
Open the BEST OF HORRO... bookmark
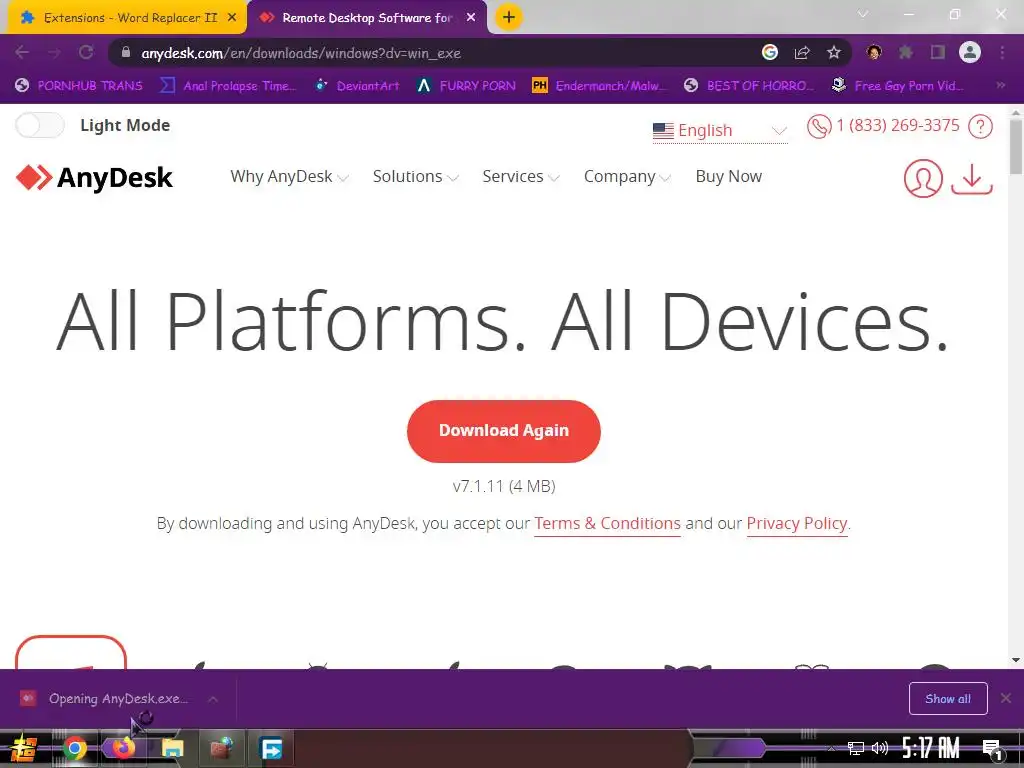pyautogui.click(x=748, y=86)
